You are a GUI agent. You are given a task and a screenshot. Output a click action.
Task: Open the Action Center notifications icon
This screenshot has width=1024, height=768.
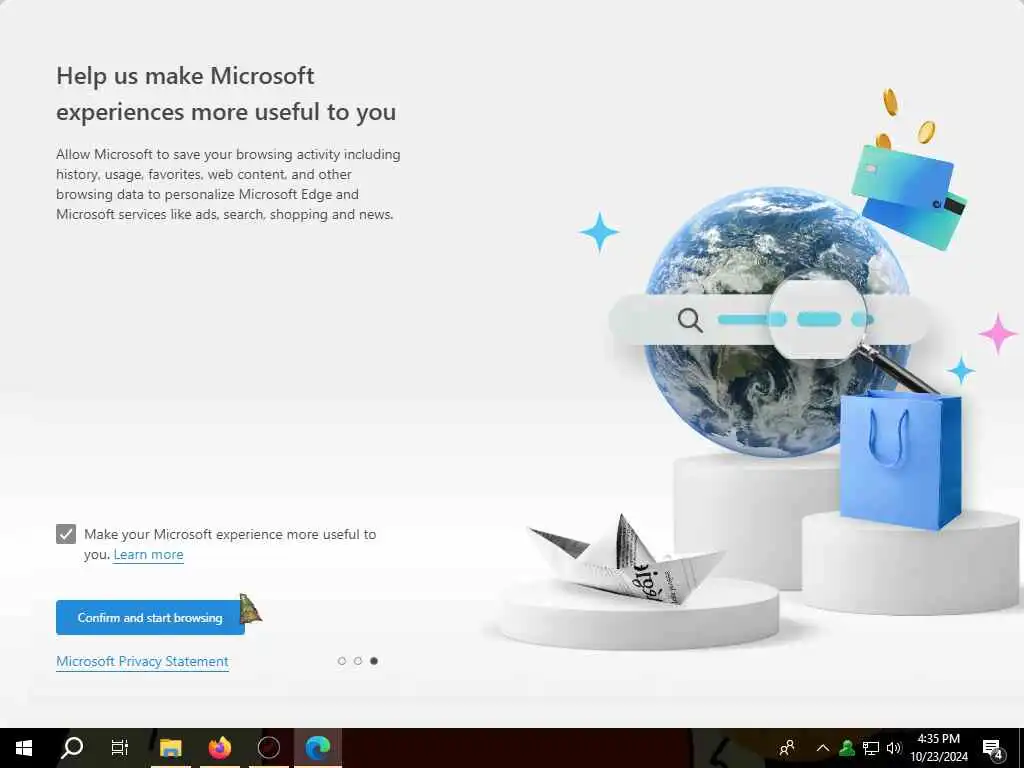(x=993, y=748)
